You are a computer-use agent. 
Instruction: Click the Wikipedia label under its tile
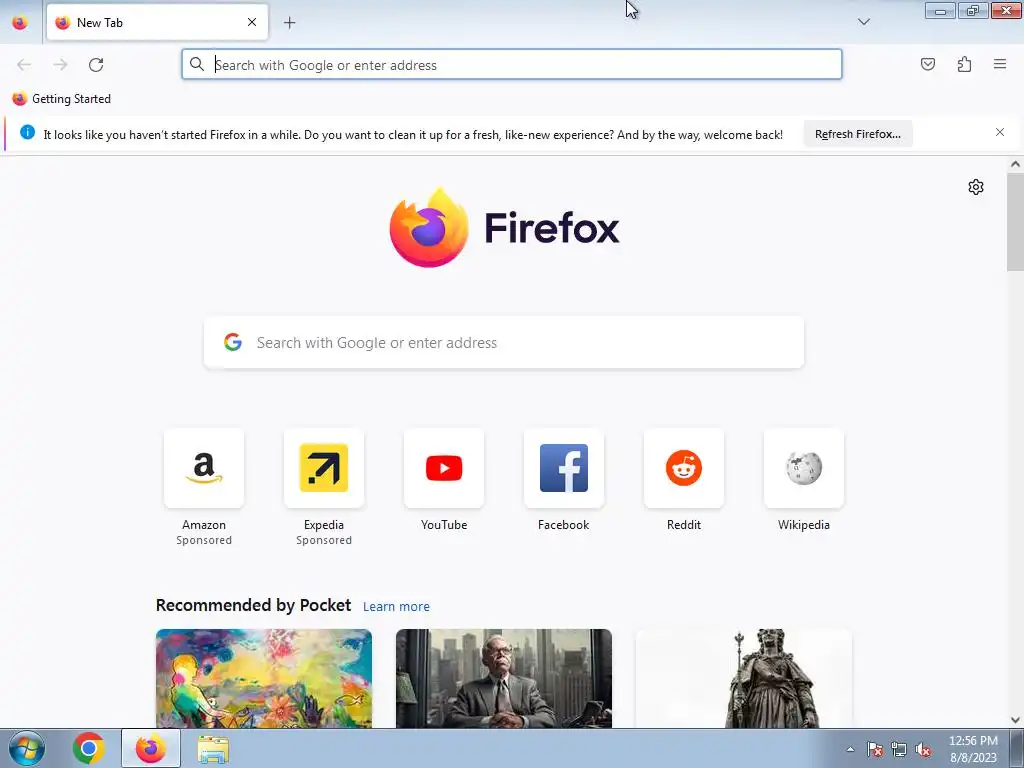804,525
